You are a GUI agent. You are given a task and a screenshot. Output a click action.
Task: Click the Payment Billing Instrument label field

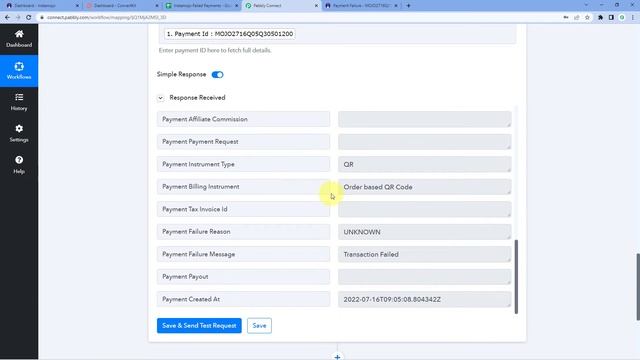[x=243, y=187]
